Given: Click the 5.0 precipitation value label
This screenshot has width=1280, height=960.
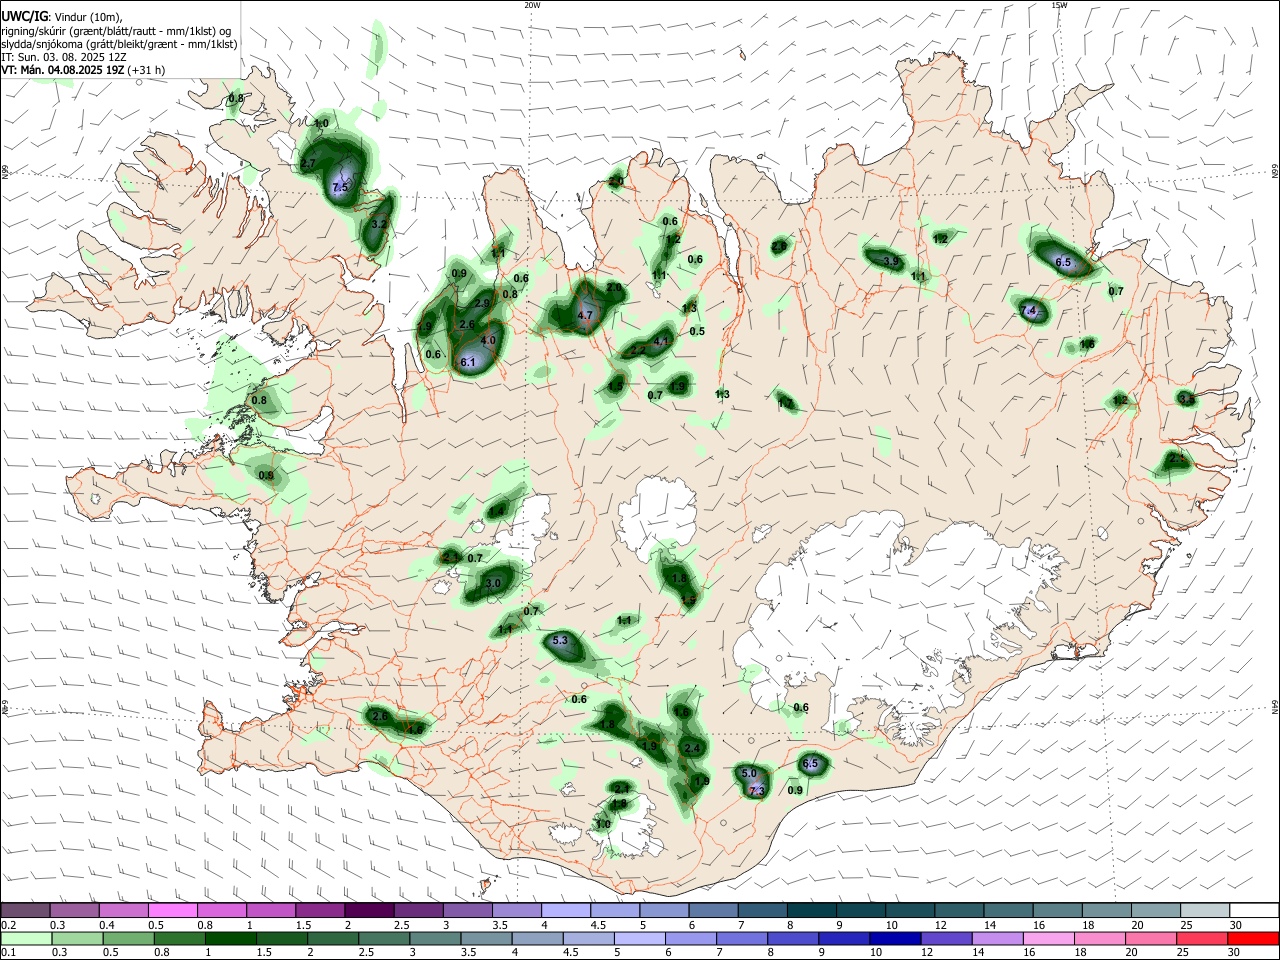Looking at the screenshot, I should pos(749,773).
